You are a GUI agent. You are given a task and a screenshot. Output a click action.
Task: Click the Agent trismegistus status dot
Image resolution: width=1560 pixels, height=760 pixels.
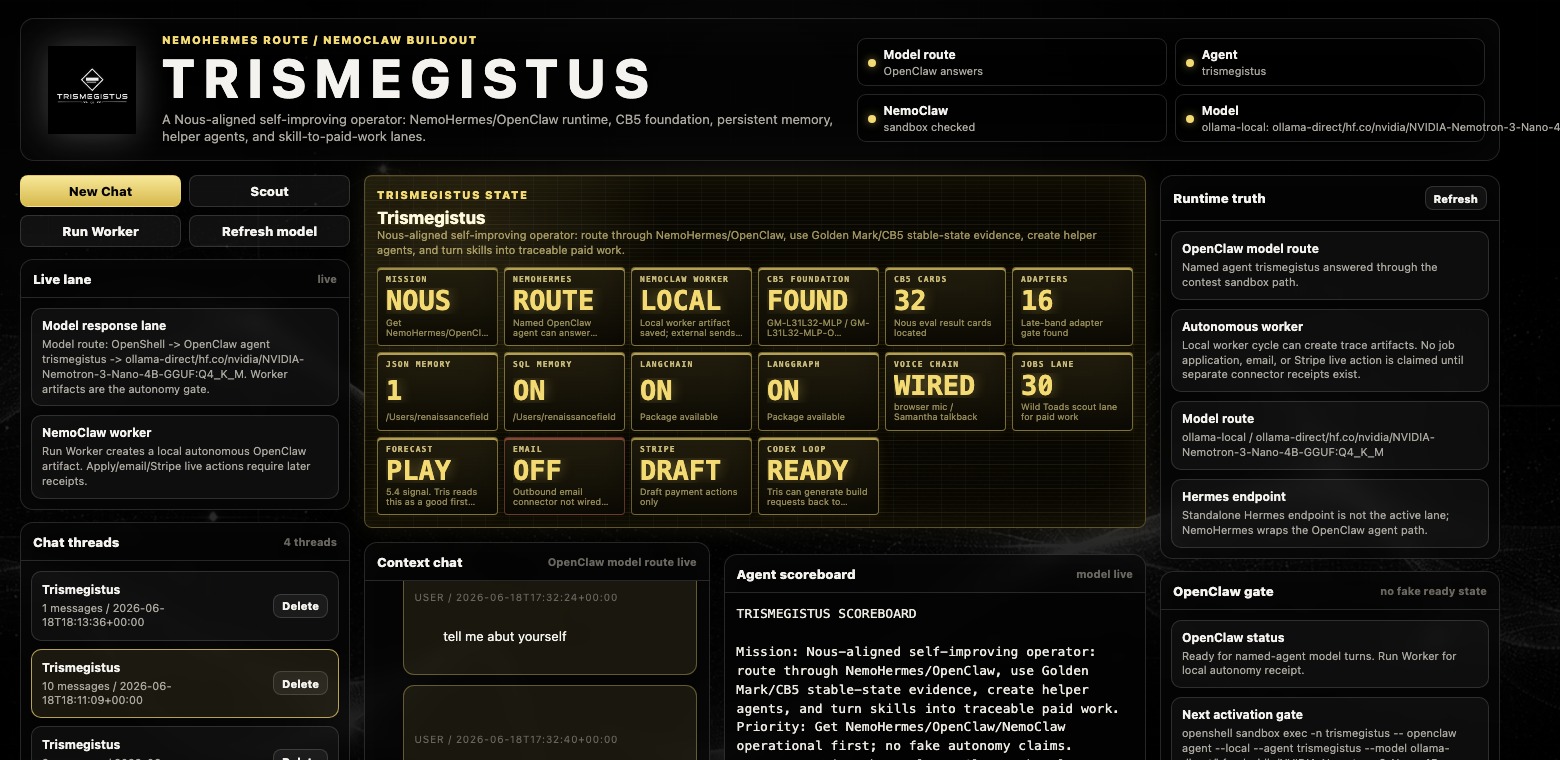coord(1190,63)
